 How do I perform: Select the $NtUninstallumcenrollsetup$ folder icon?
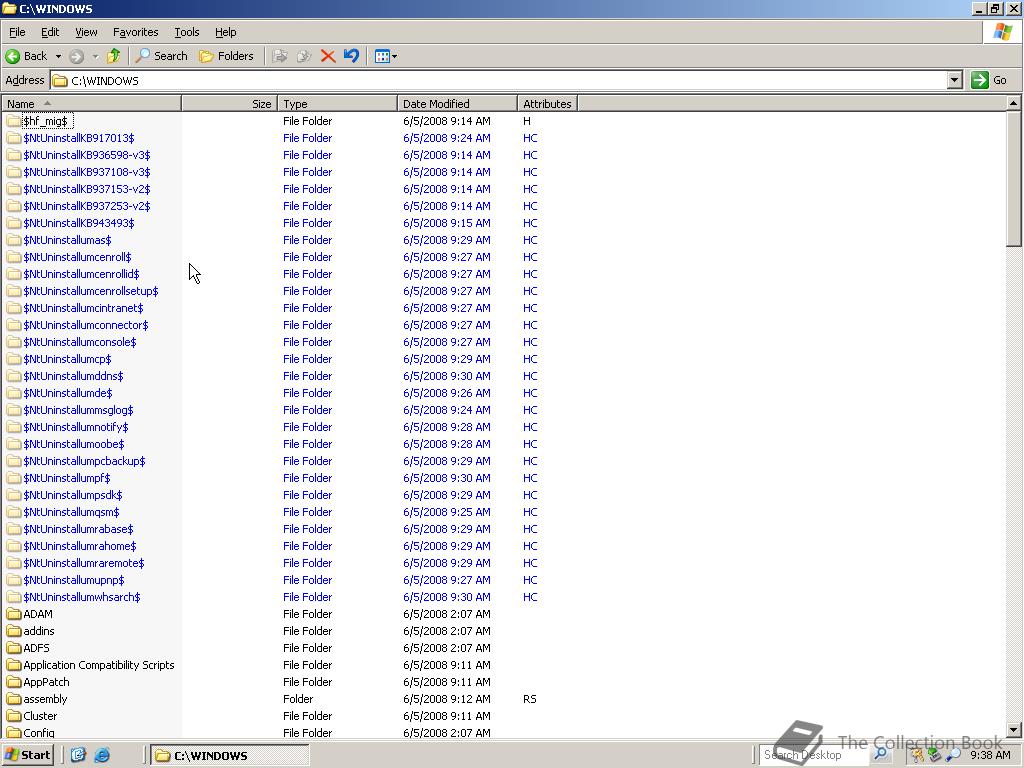[x=14, y=291]
